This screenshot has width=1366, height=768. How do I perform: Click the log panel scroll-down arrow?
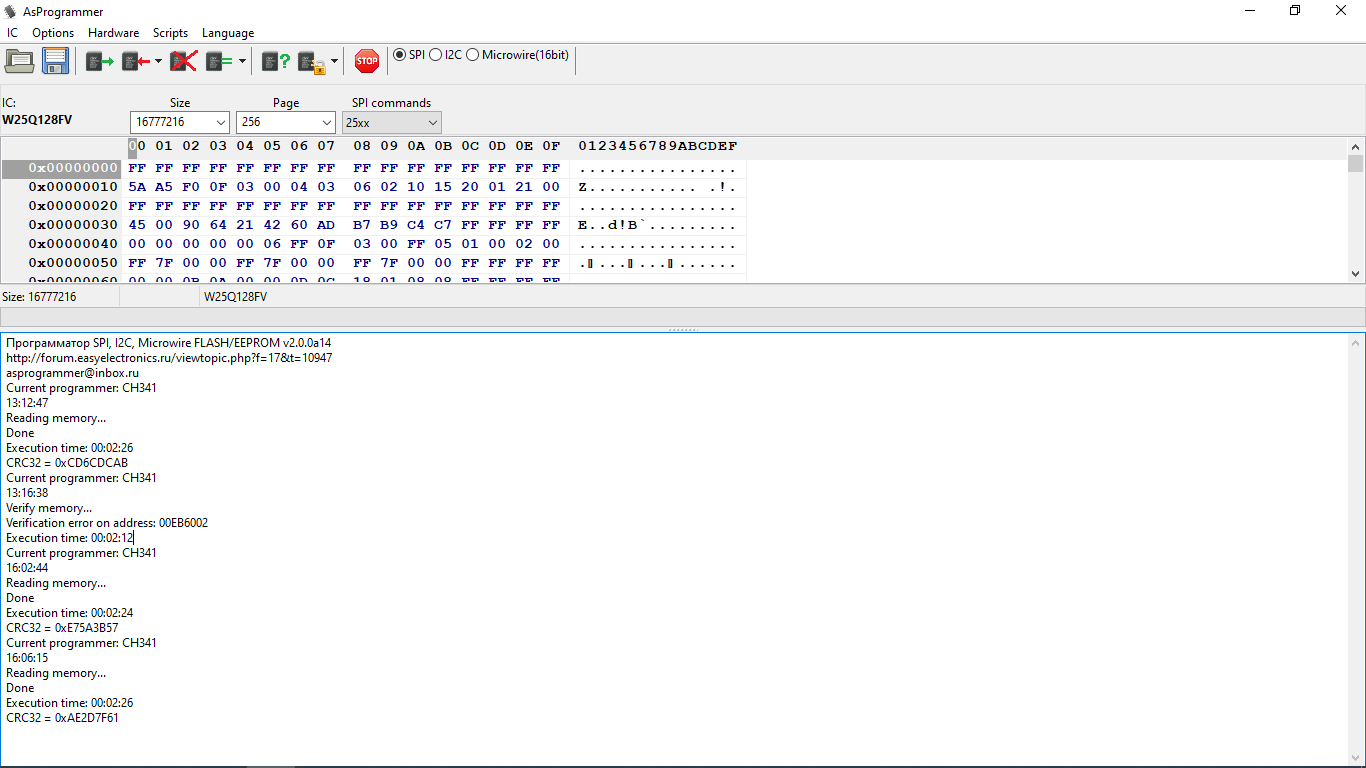pos(1355,756)
